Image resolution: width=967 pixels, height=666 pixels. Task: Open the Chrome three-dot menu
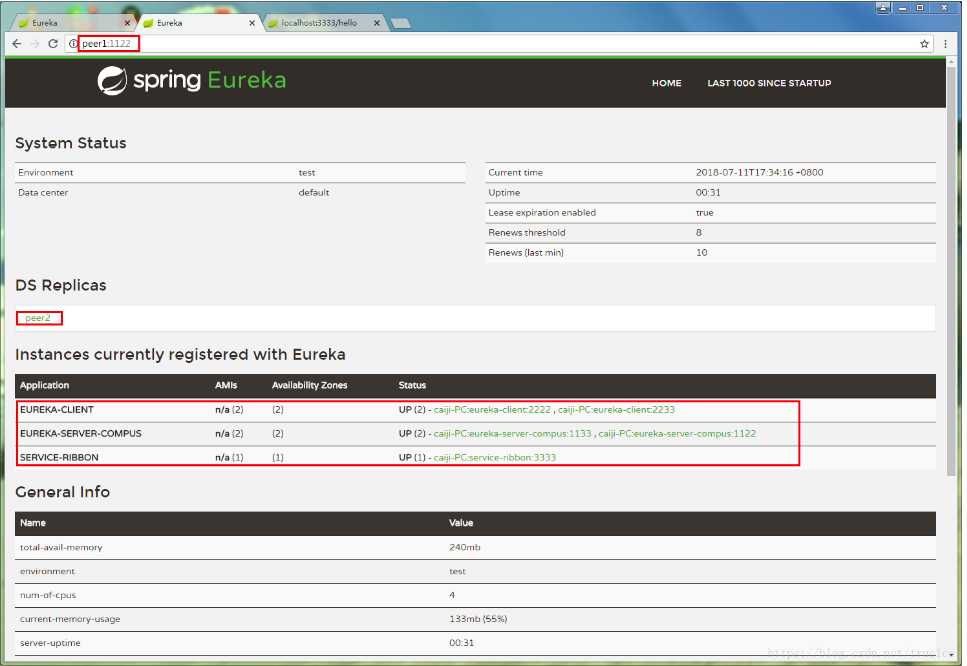[945, 44]
